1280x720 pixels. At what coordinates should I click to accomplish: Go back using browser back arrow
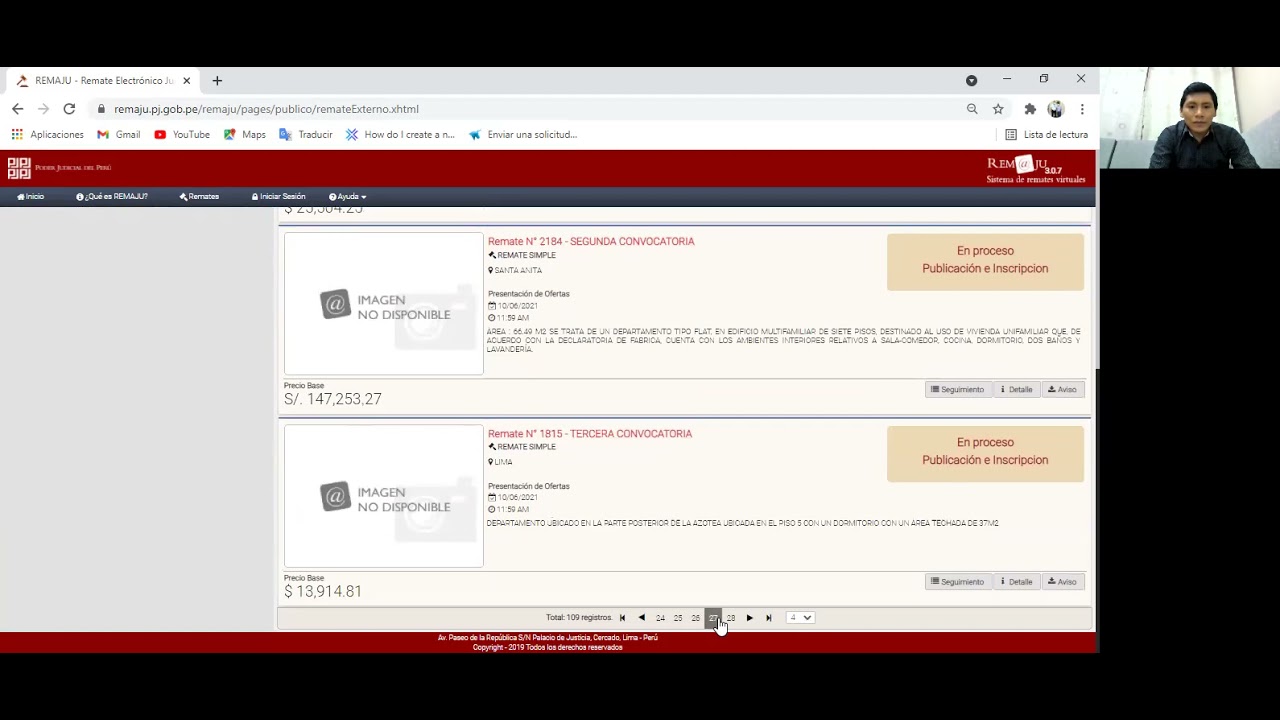tap(18, 109)
